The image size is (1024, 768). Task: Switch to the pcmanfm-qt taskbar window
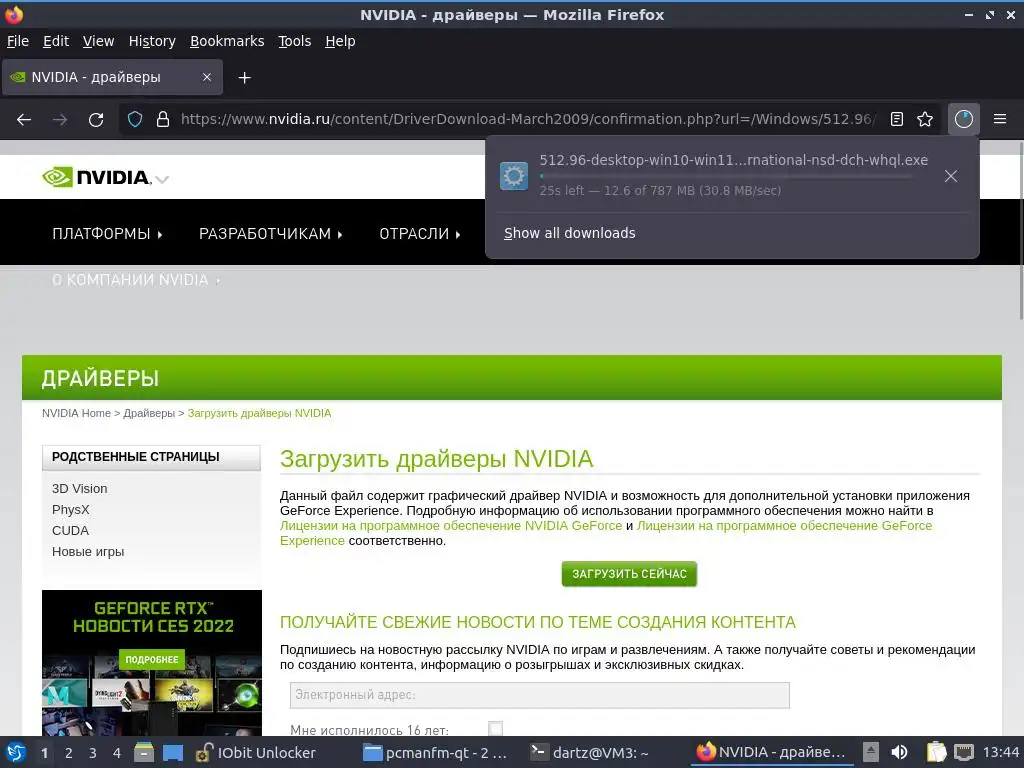436,753
